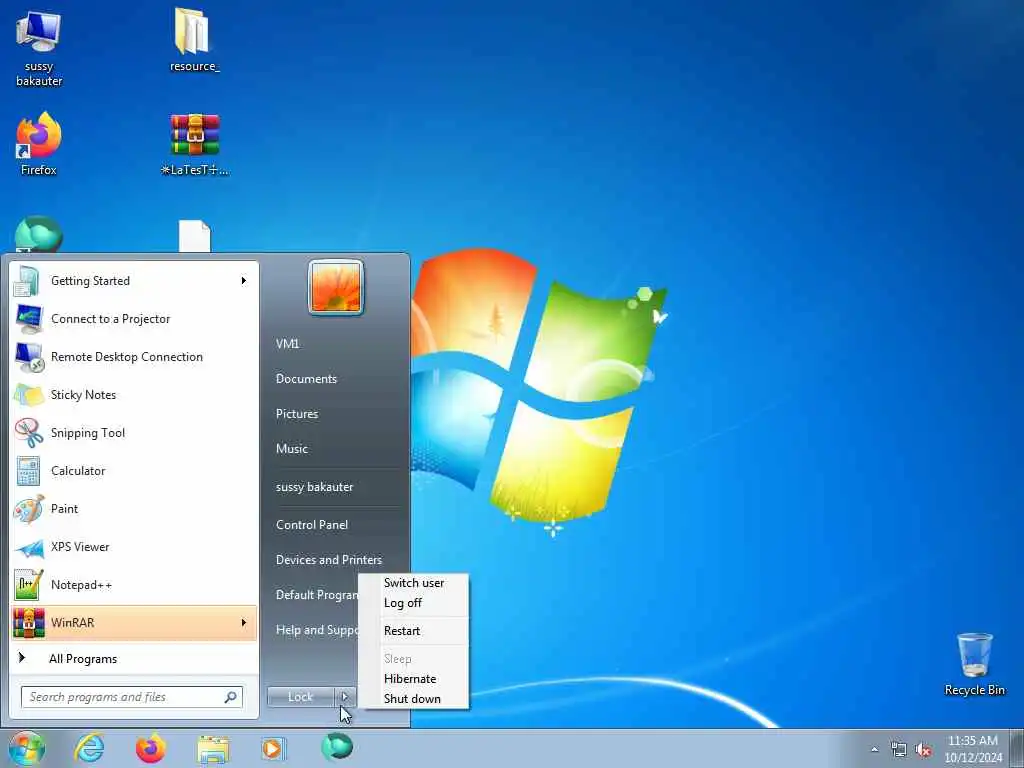The height and width of the screenshot is (768, 1024).
Task: Open Windows Explorer from the taskbar
Action: pyautogui.click(x=213, y=749)
